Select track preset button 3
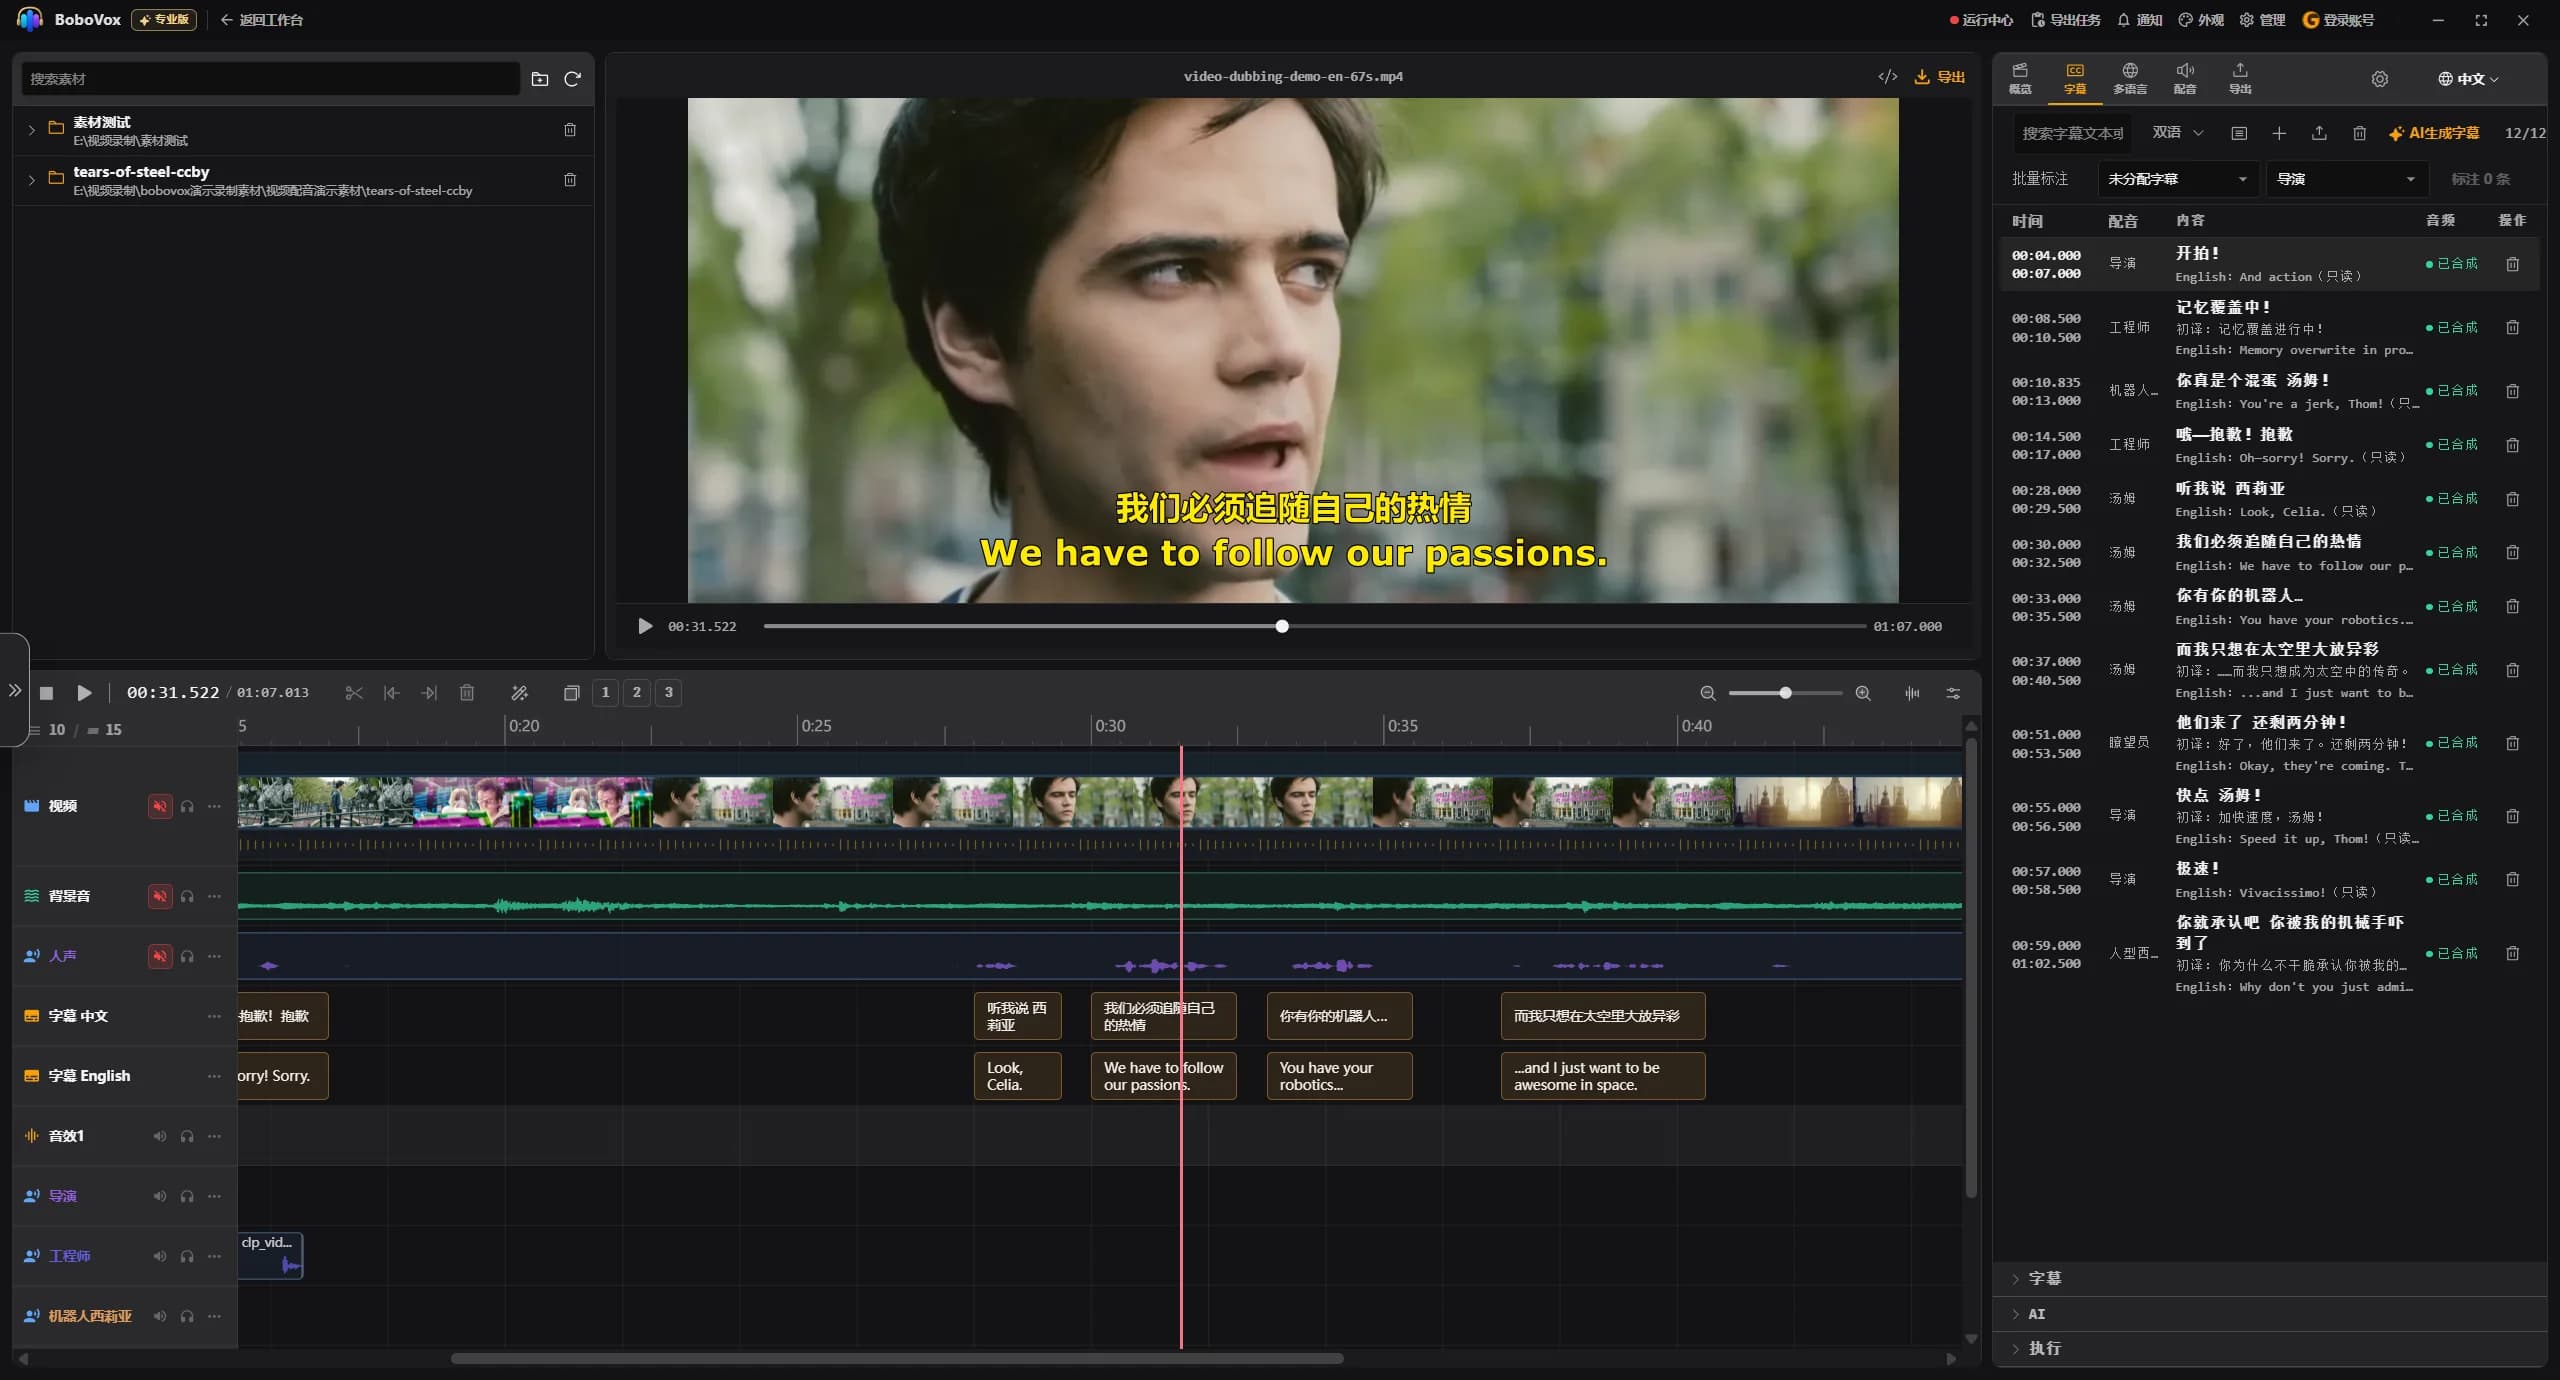The height and width of the screenshot is (1380, 2560). (669, 692)
